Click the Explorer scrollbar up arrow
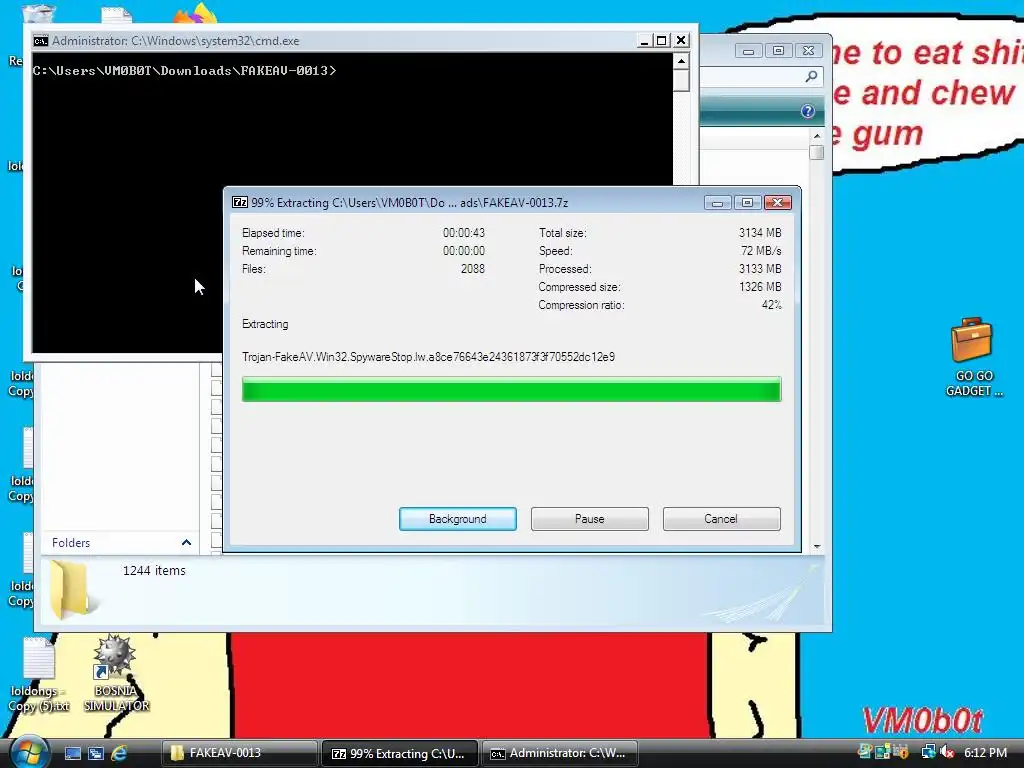The width and height of the screenshot is (1024, 768). click(816, 135)
